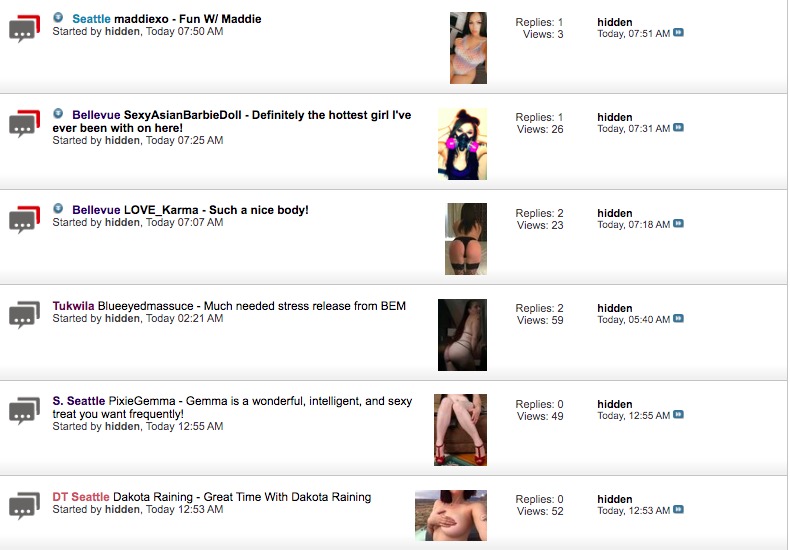Viewport: 790px width, 550px height.
Task: Go to last post arrow at 07:18 AM
Action: click(678, 224)
